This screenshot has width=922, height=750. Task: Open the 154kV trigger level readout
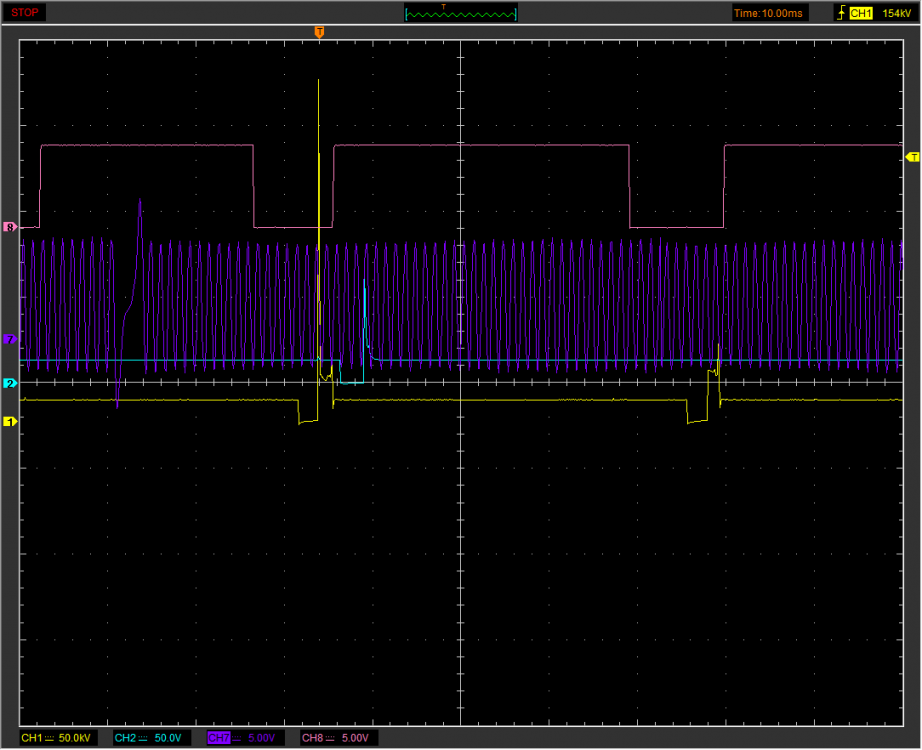click(896, 13)
